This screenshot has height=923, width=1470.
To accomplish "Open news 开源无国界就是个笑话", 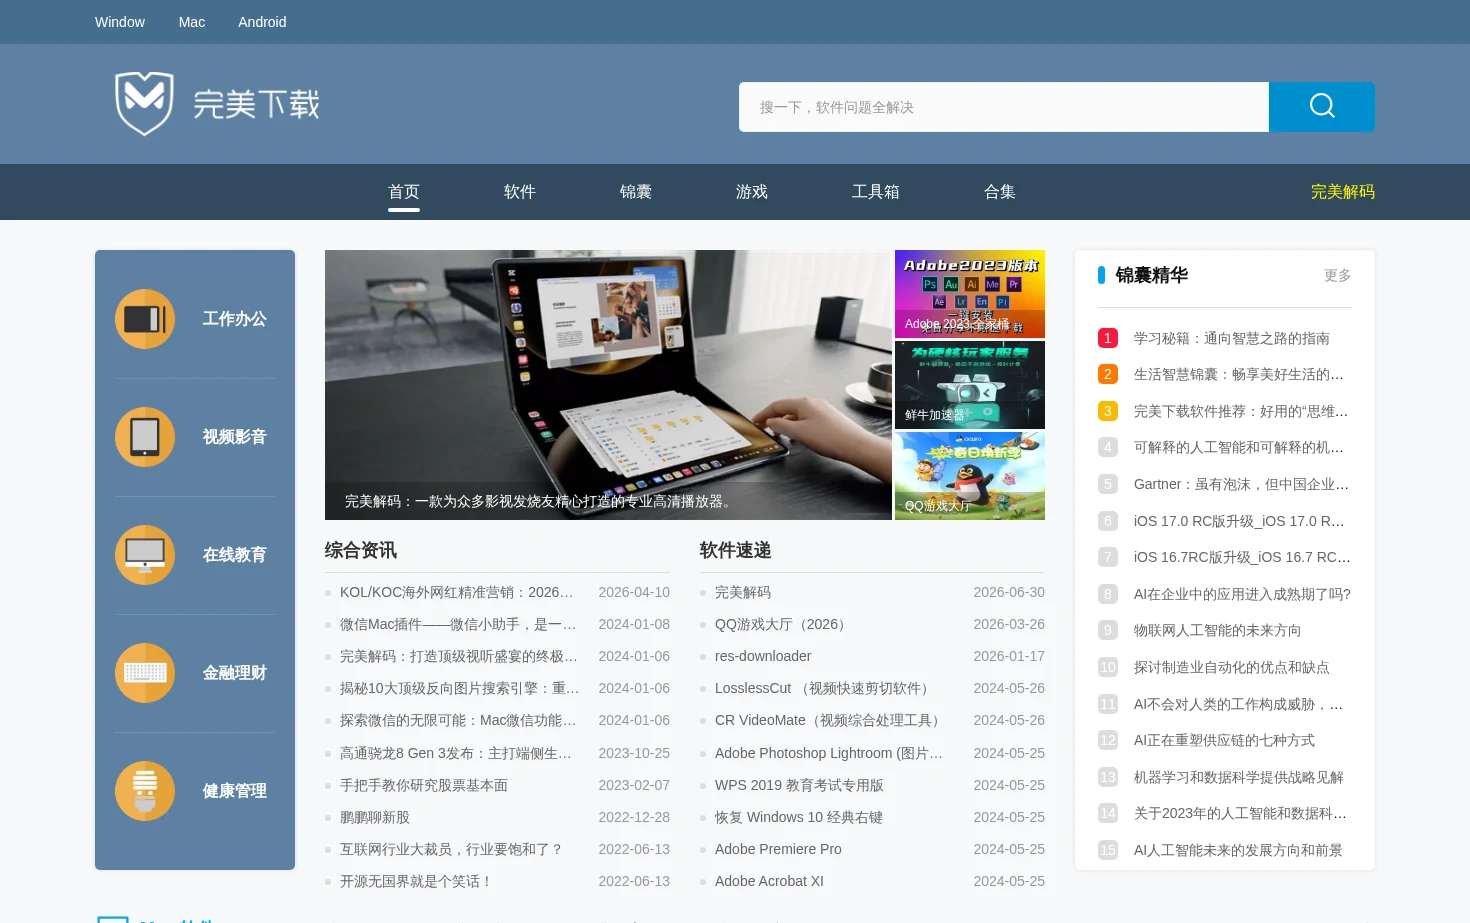I will click(x=416, y=882).
